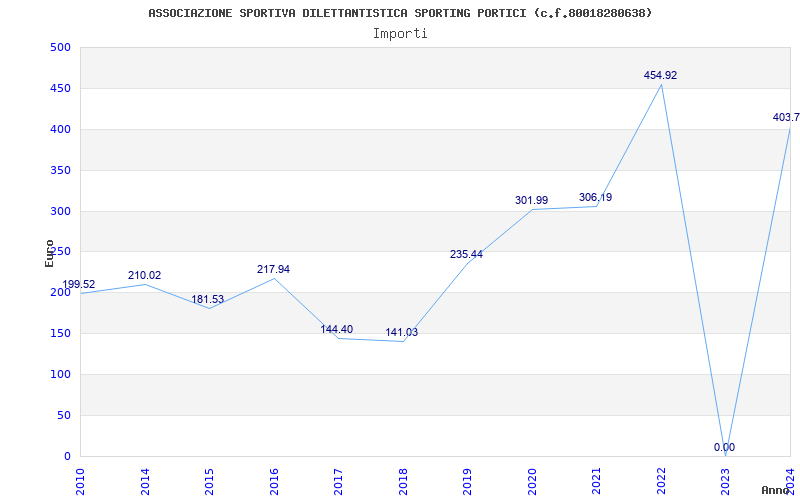Click the 450 y-axis tick label
The height and width of the screenshot is (500, 800).
tap(60, 88)
